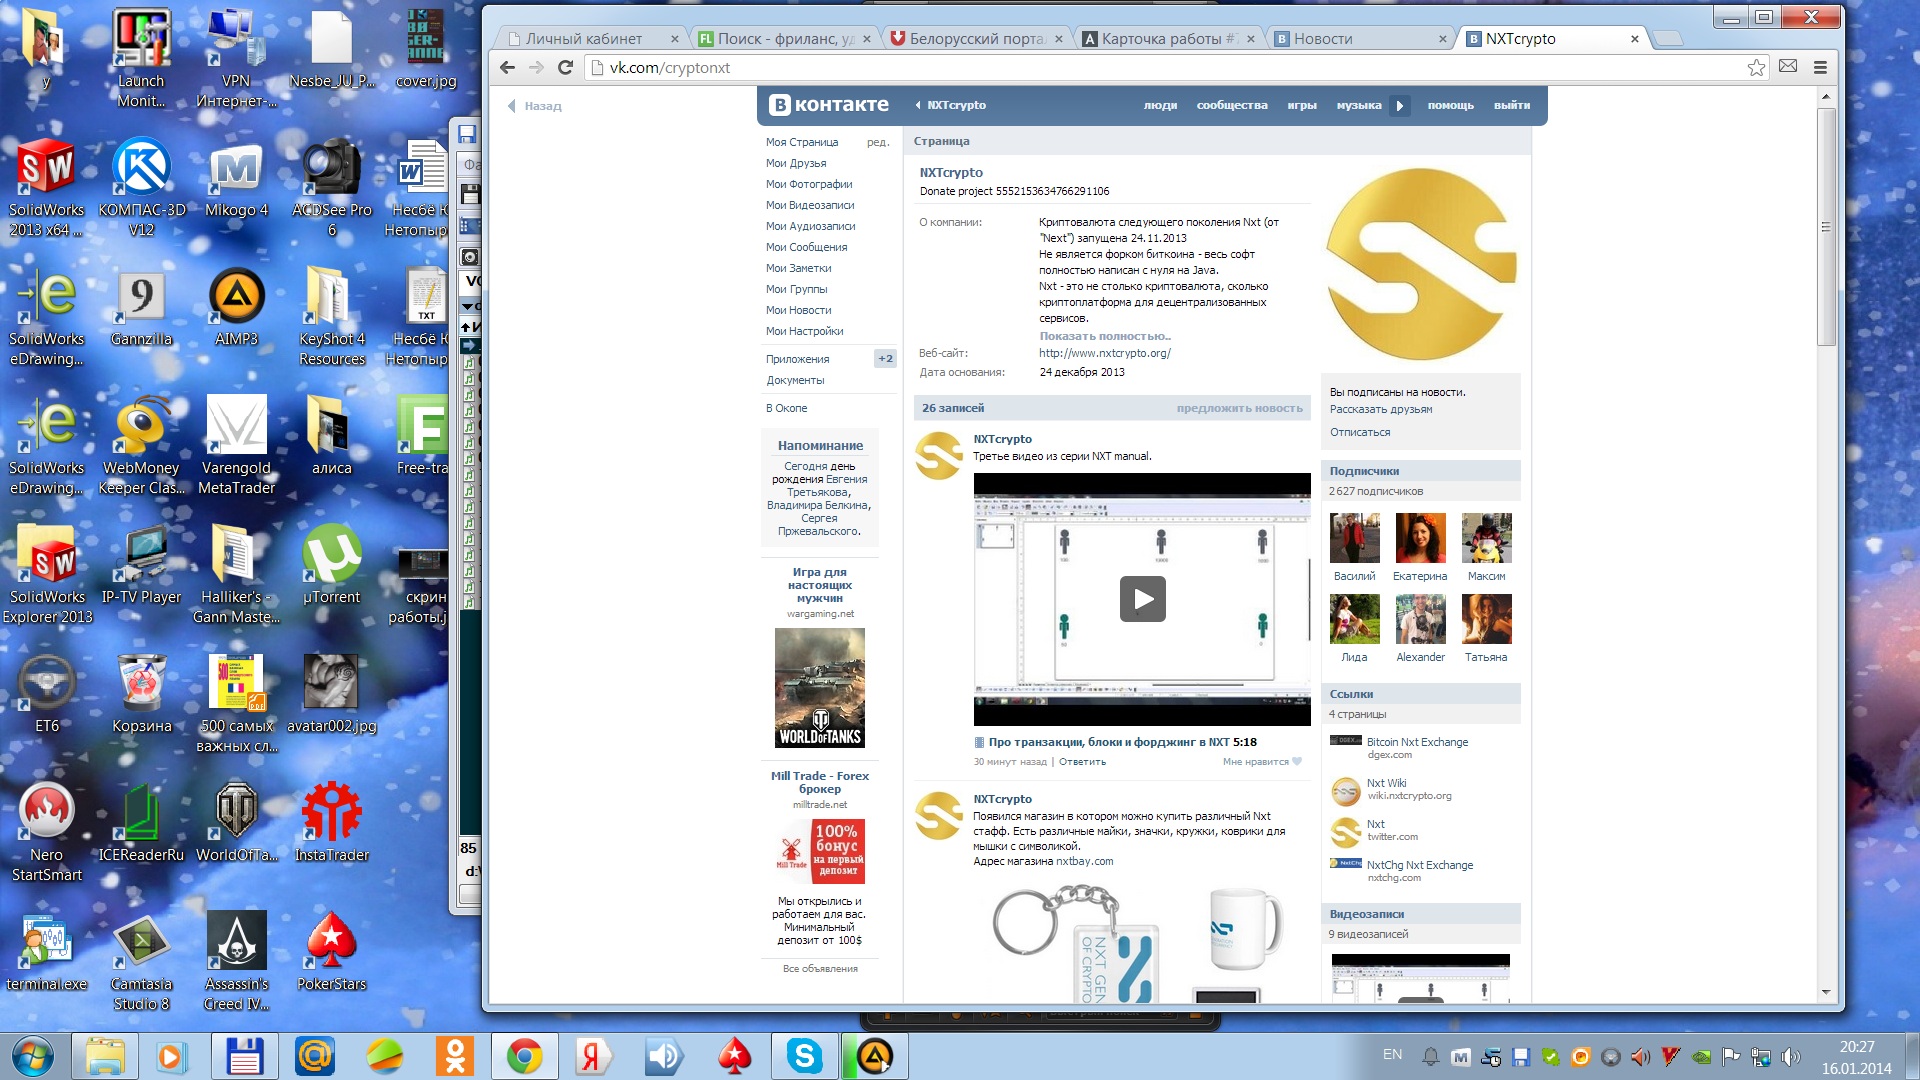The image size is (1920, 1080).
Task: Open Varengold MetaTrader desktop icon
Action: [236, 445]
